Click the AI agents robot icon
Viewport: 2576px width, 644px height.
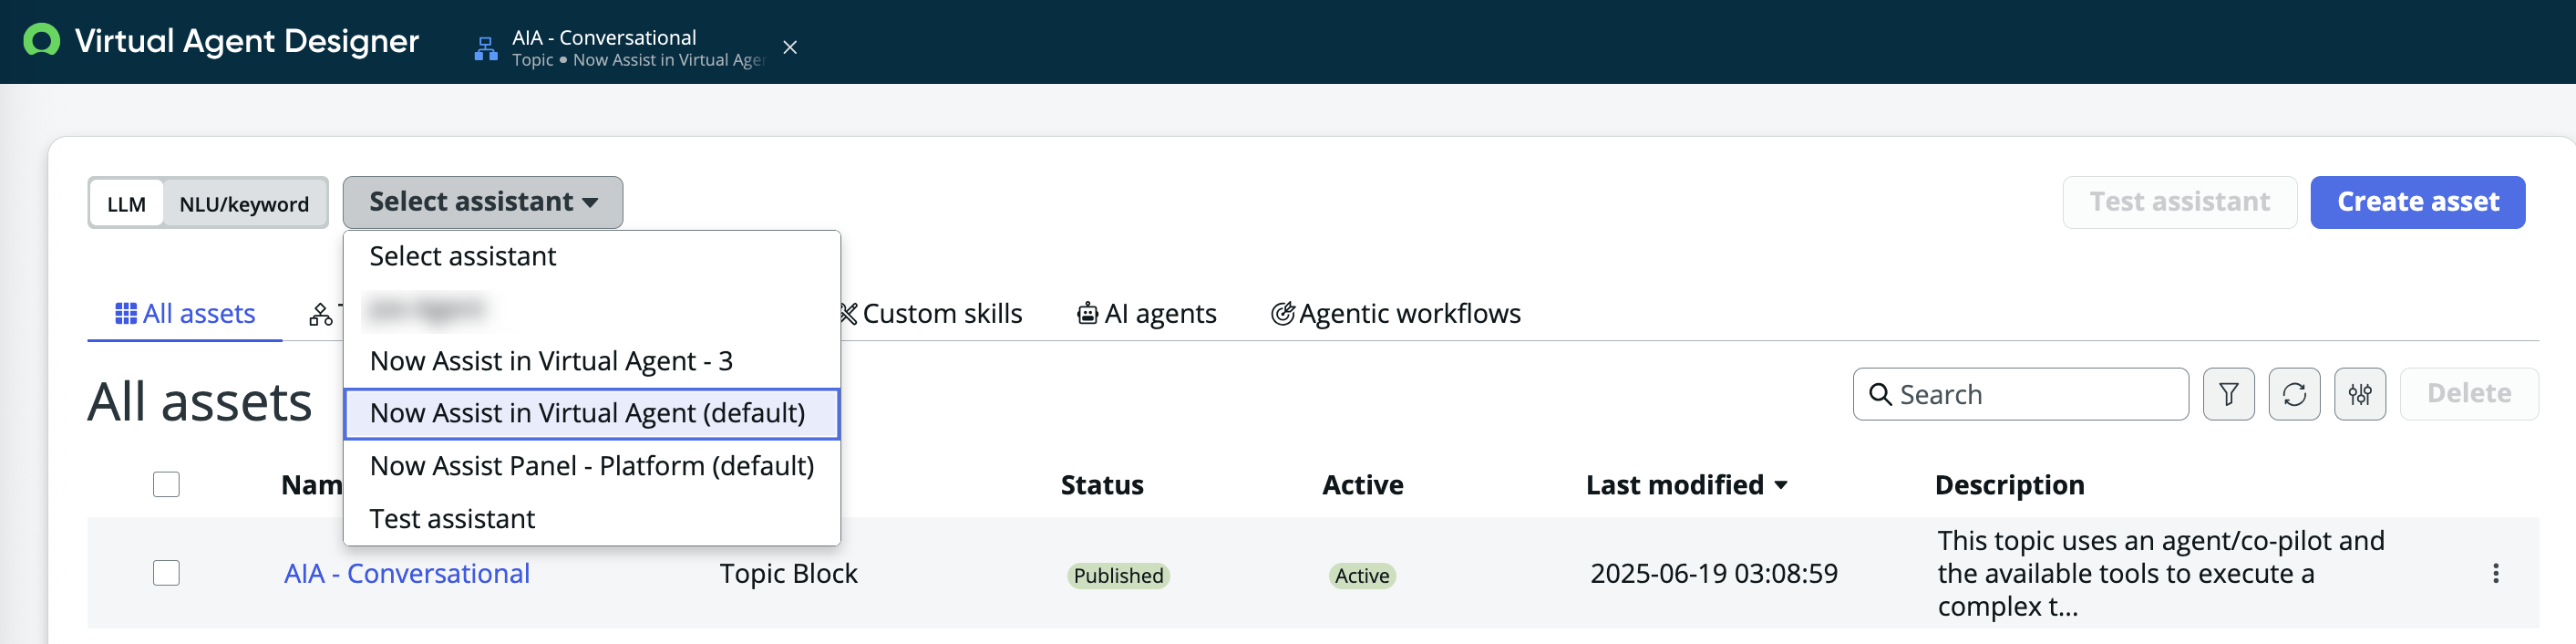point(1087,314)
